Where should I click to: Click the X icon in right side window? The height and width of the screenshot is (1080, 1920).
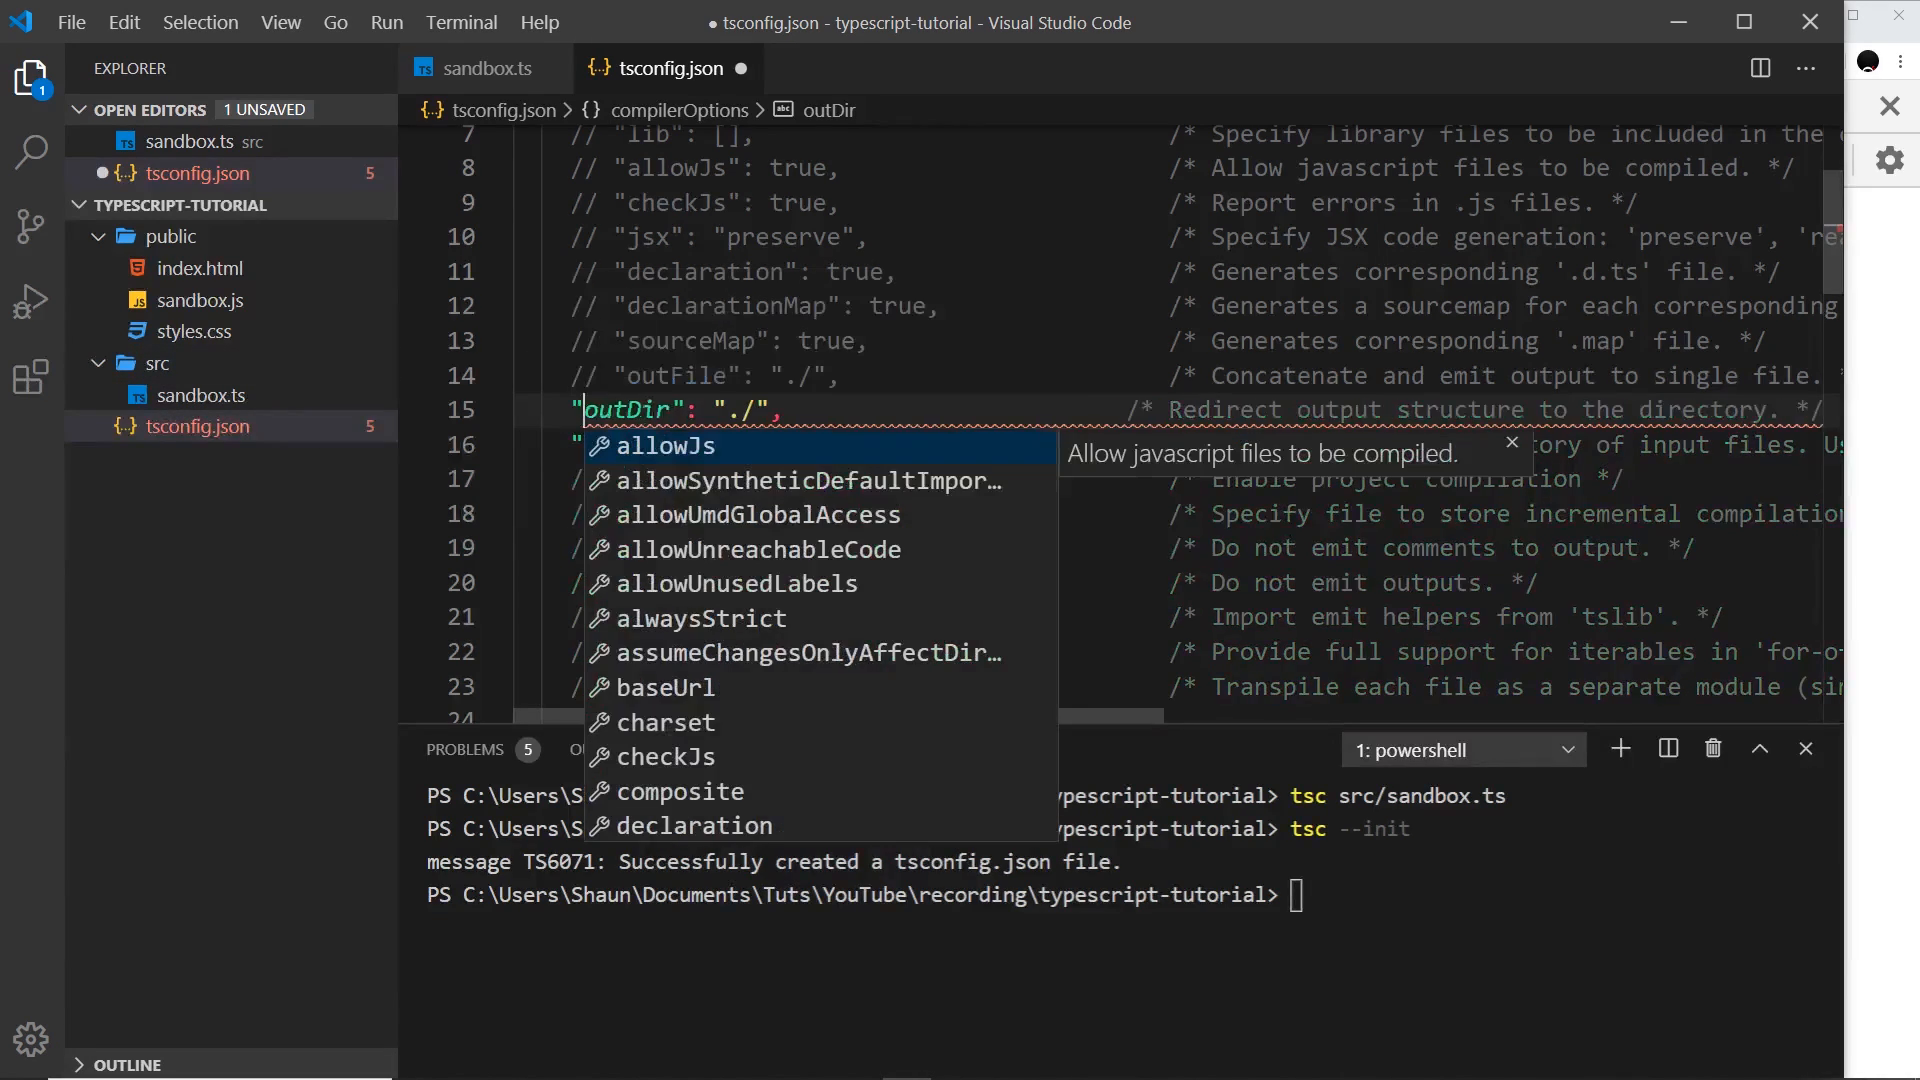point(1889,106)
